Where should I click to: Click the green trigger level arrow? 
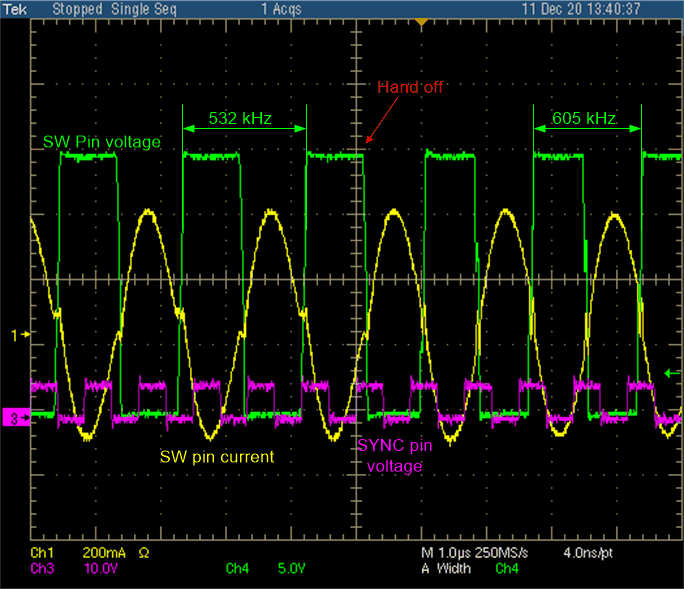tap(671, 373)
